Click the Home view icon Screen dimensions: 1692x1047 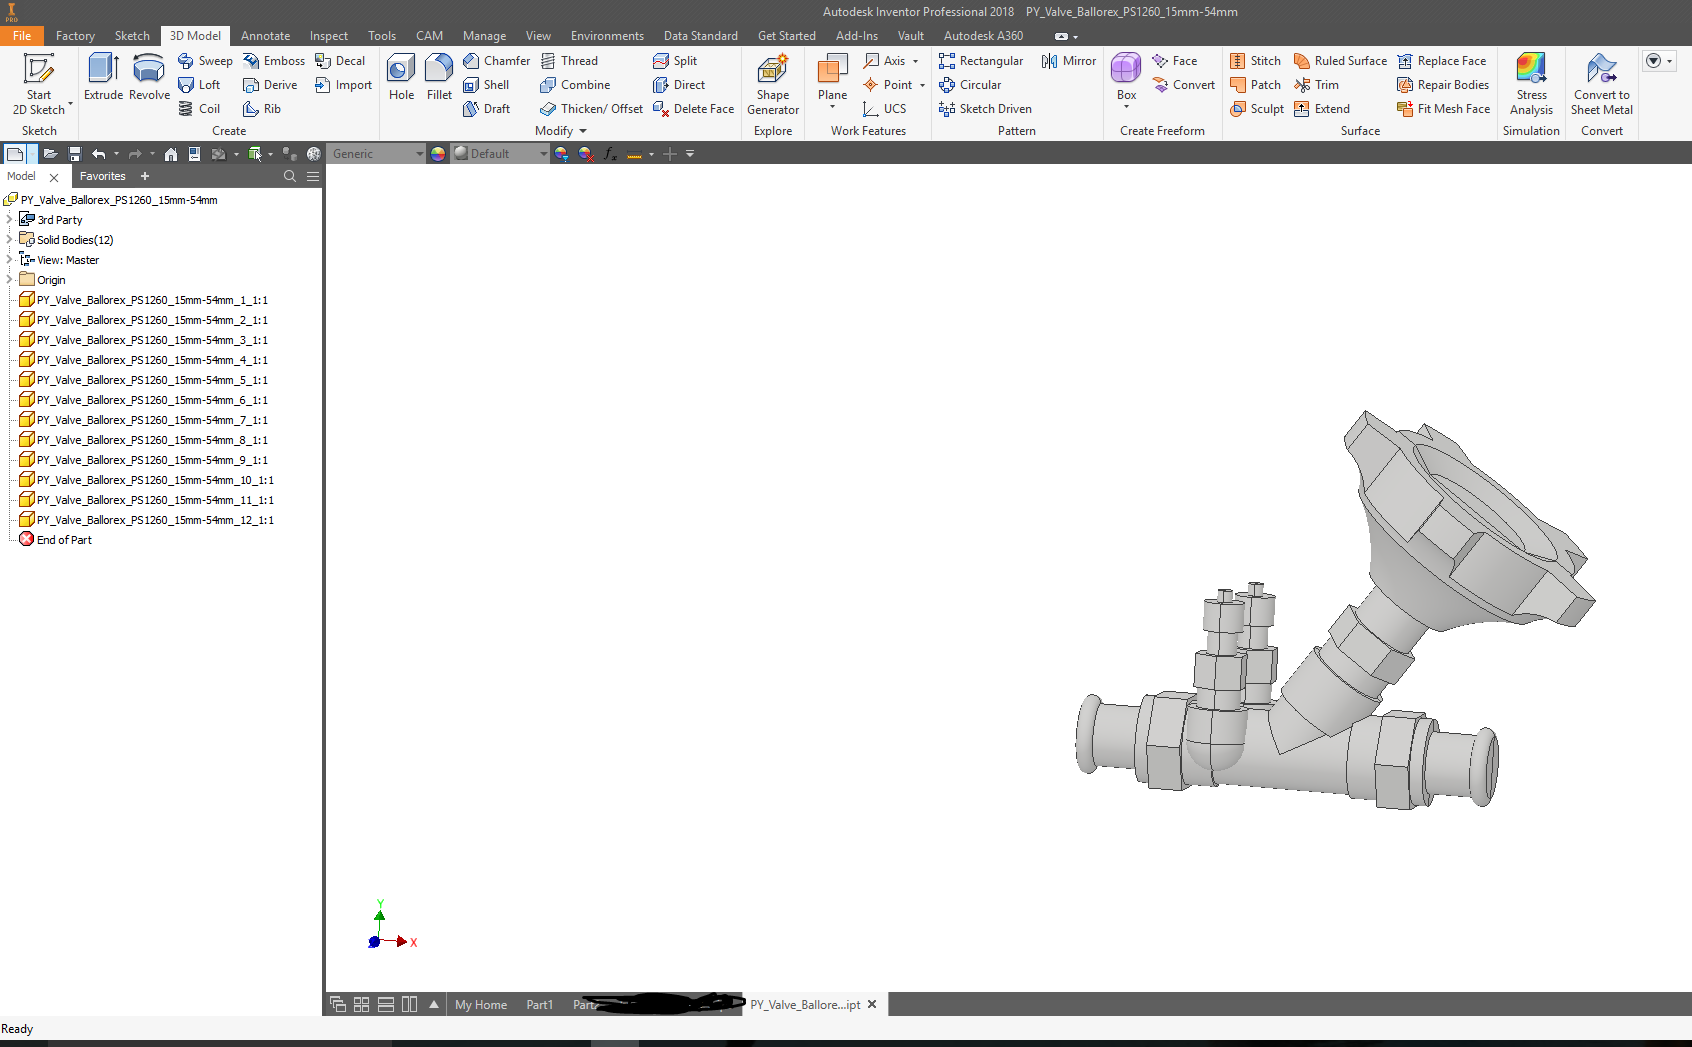(x=171, y=154)
